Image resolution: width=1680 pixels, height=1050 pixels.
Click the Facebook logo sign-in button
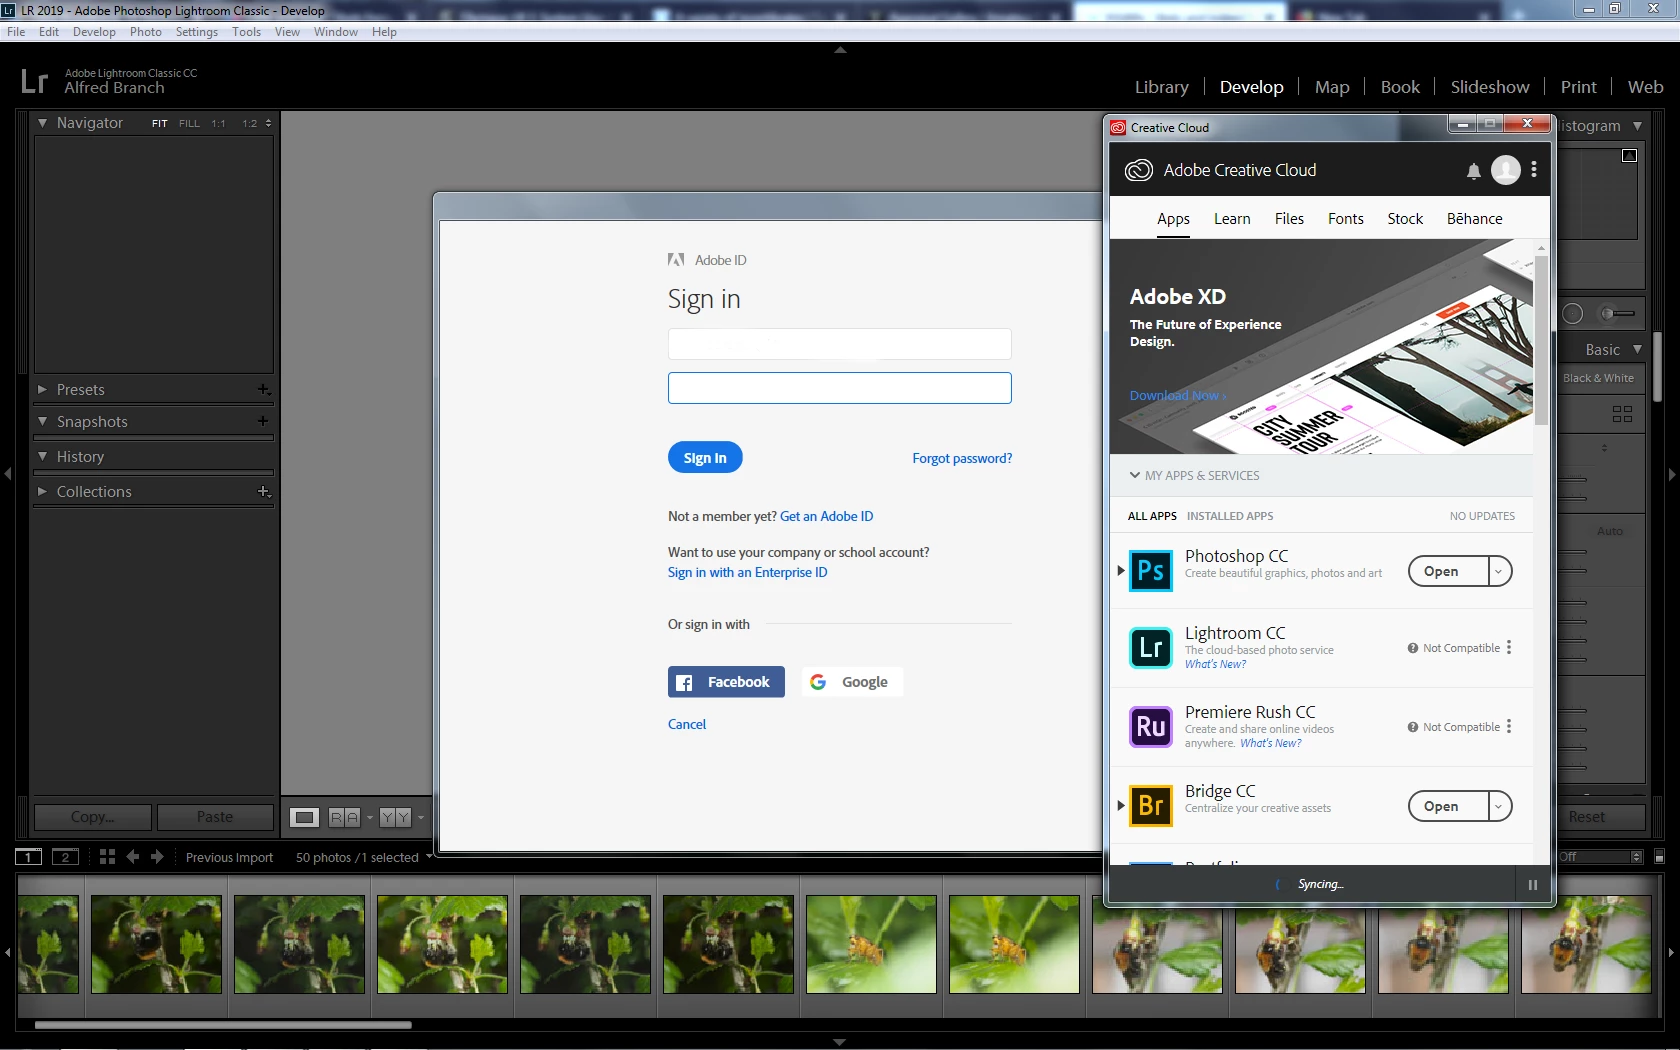[726, 682]
